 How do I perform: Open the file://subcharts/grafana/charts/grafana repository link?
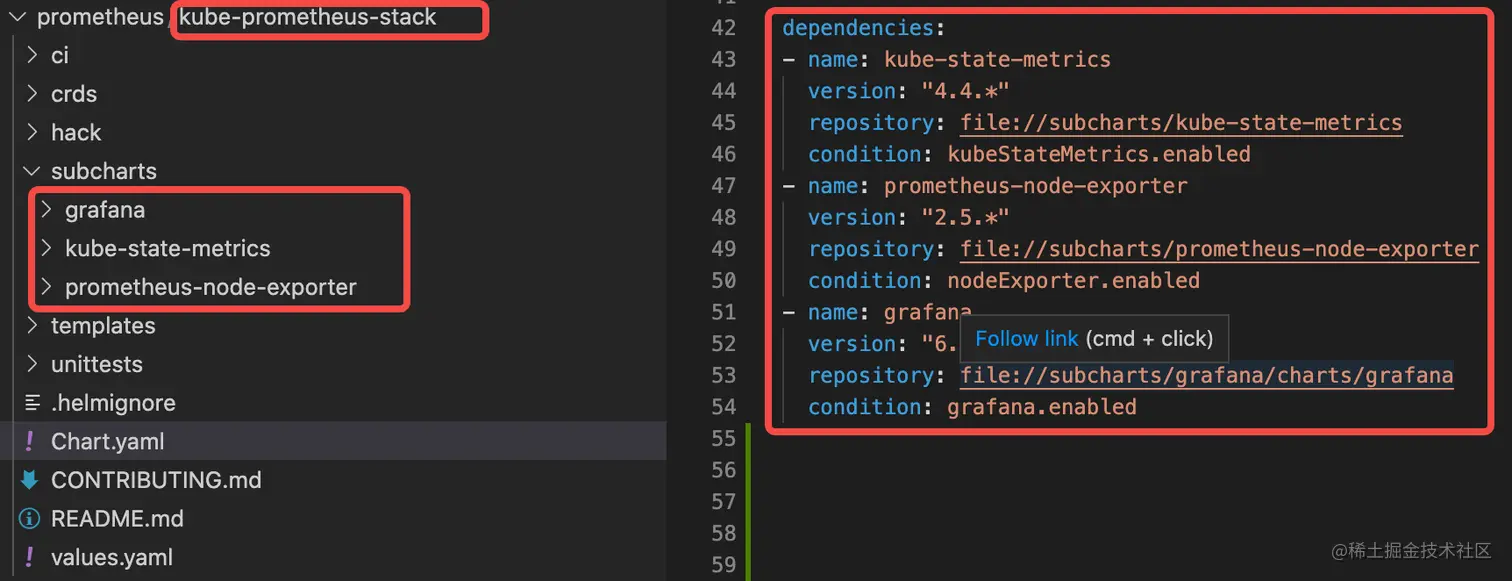coord(1207,376)
